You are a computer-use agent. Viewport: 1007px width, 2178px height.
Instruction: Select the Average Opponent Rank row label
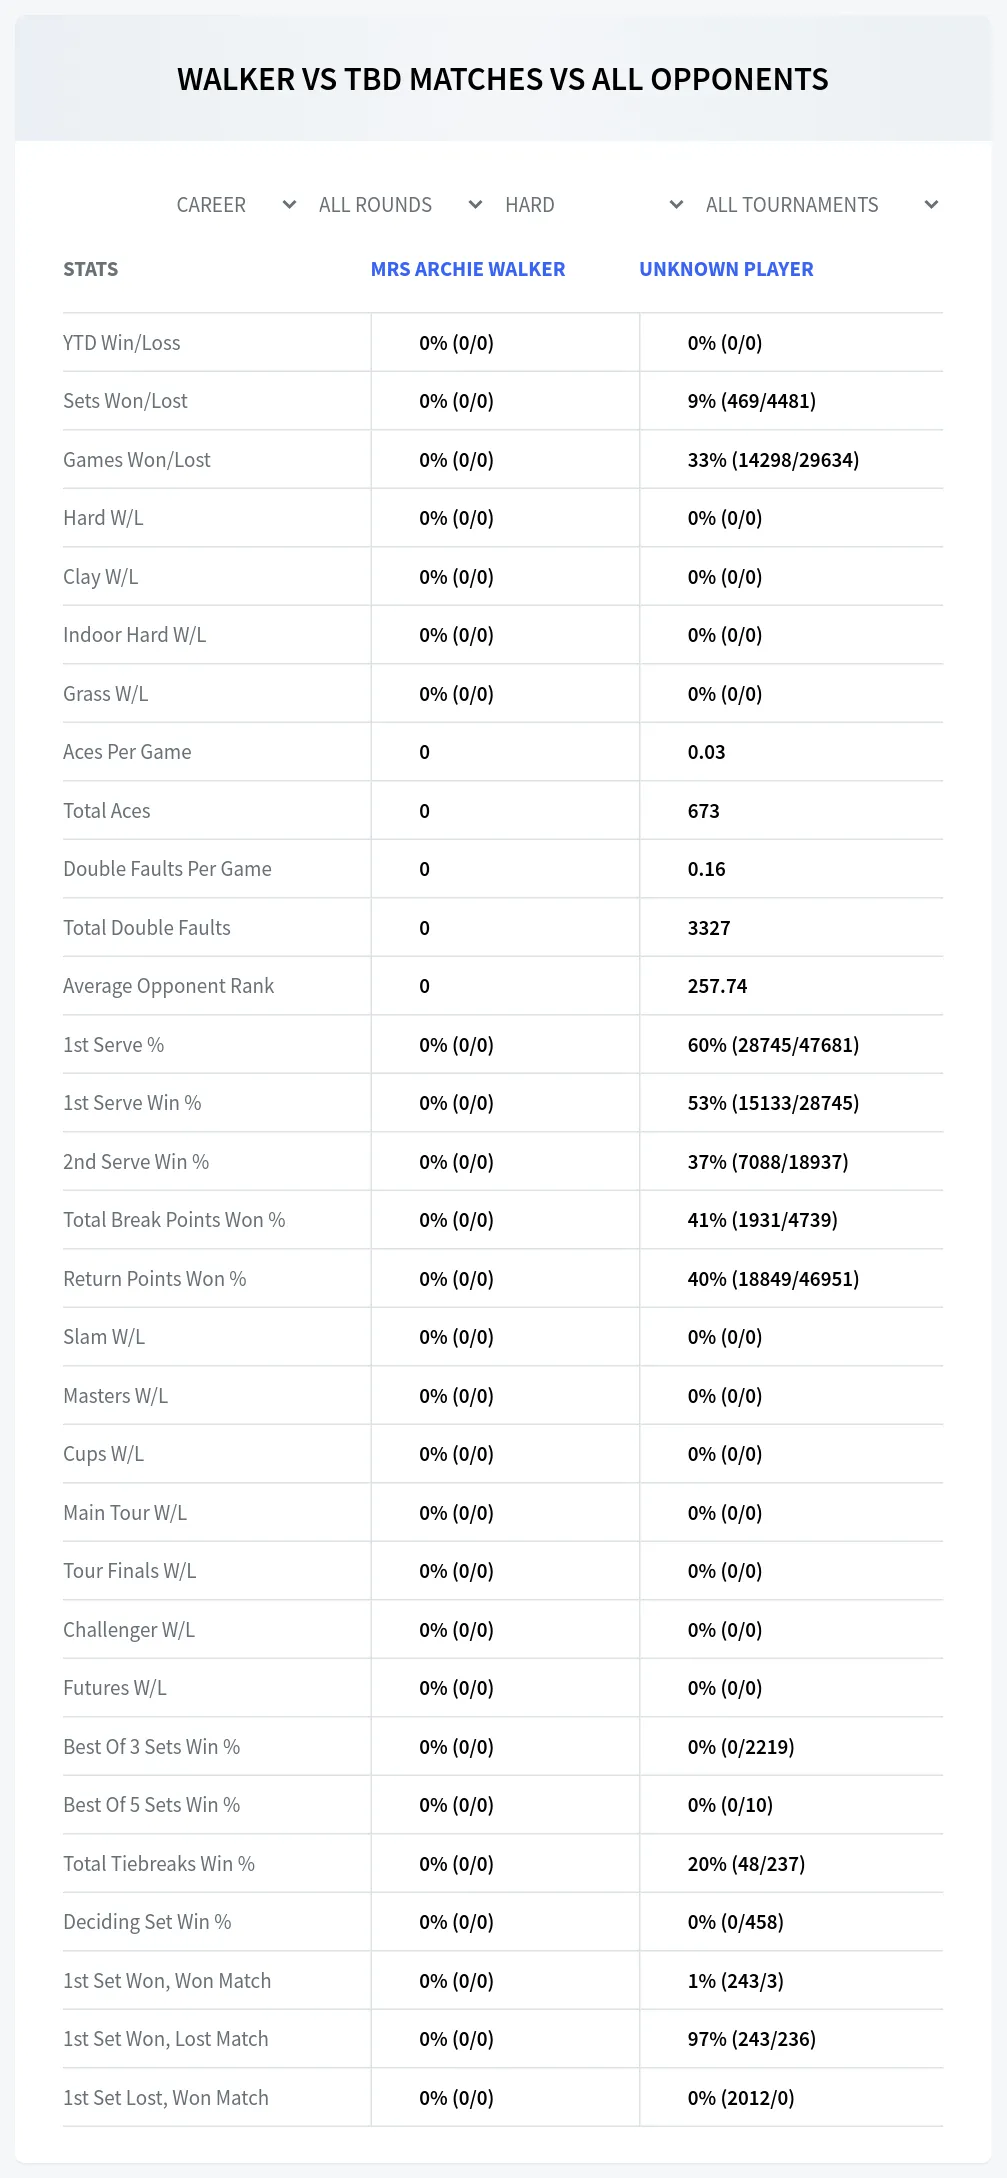point(168,986)
